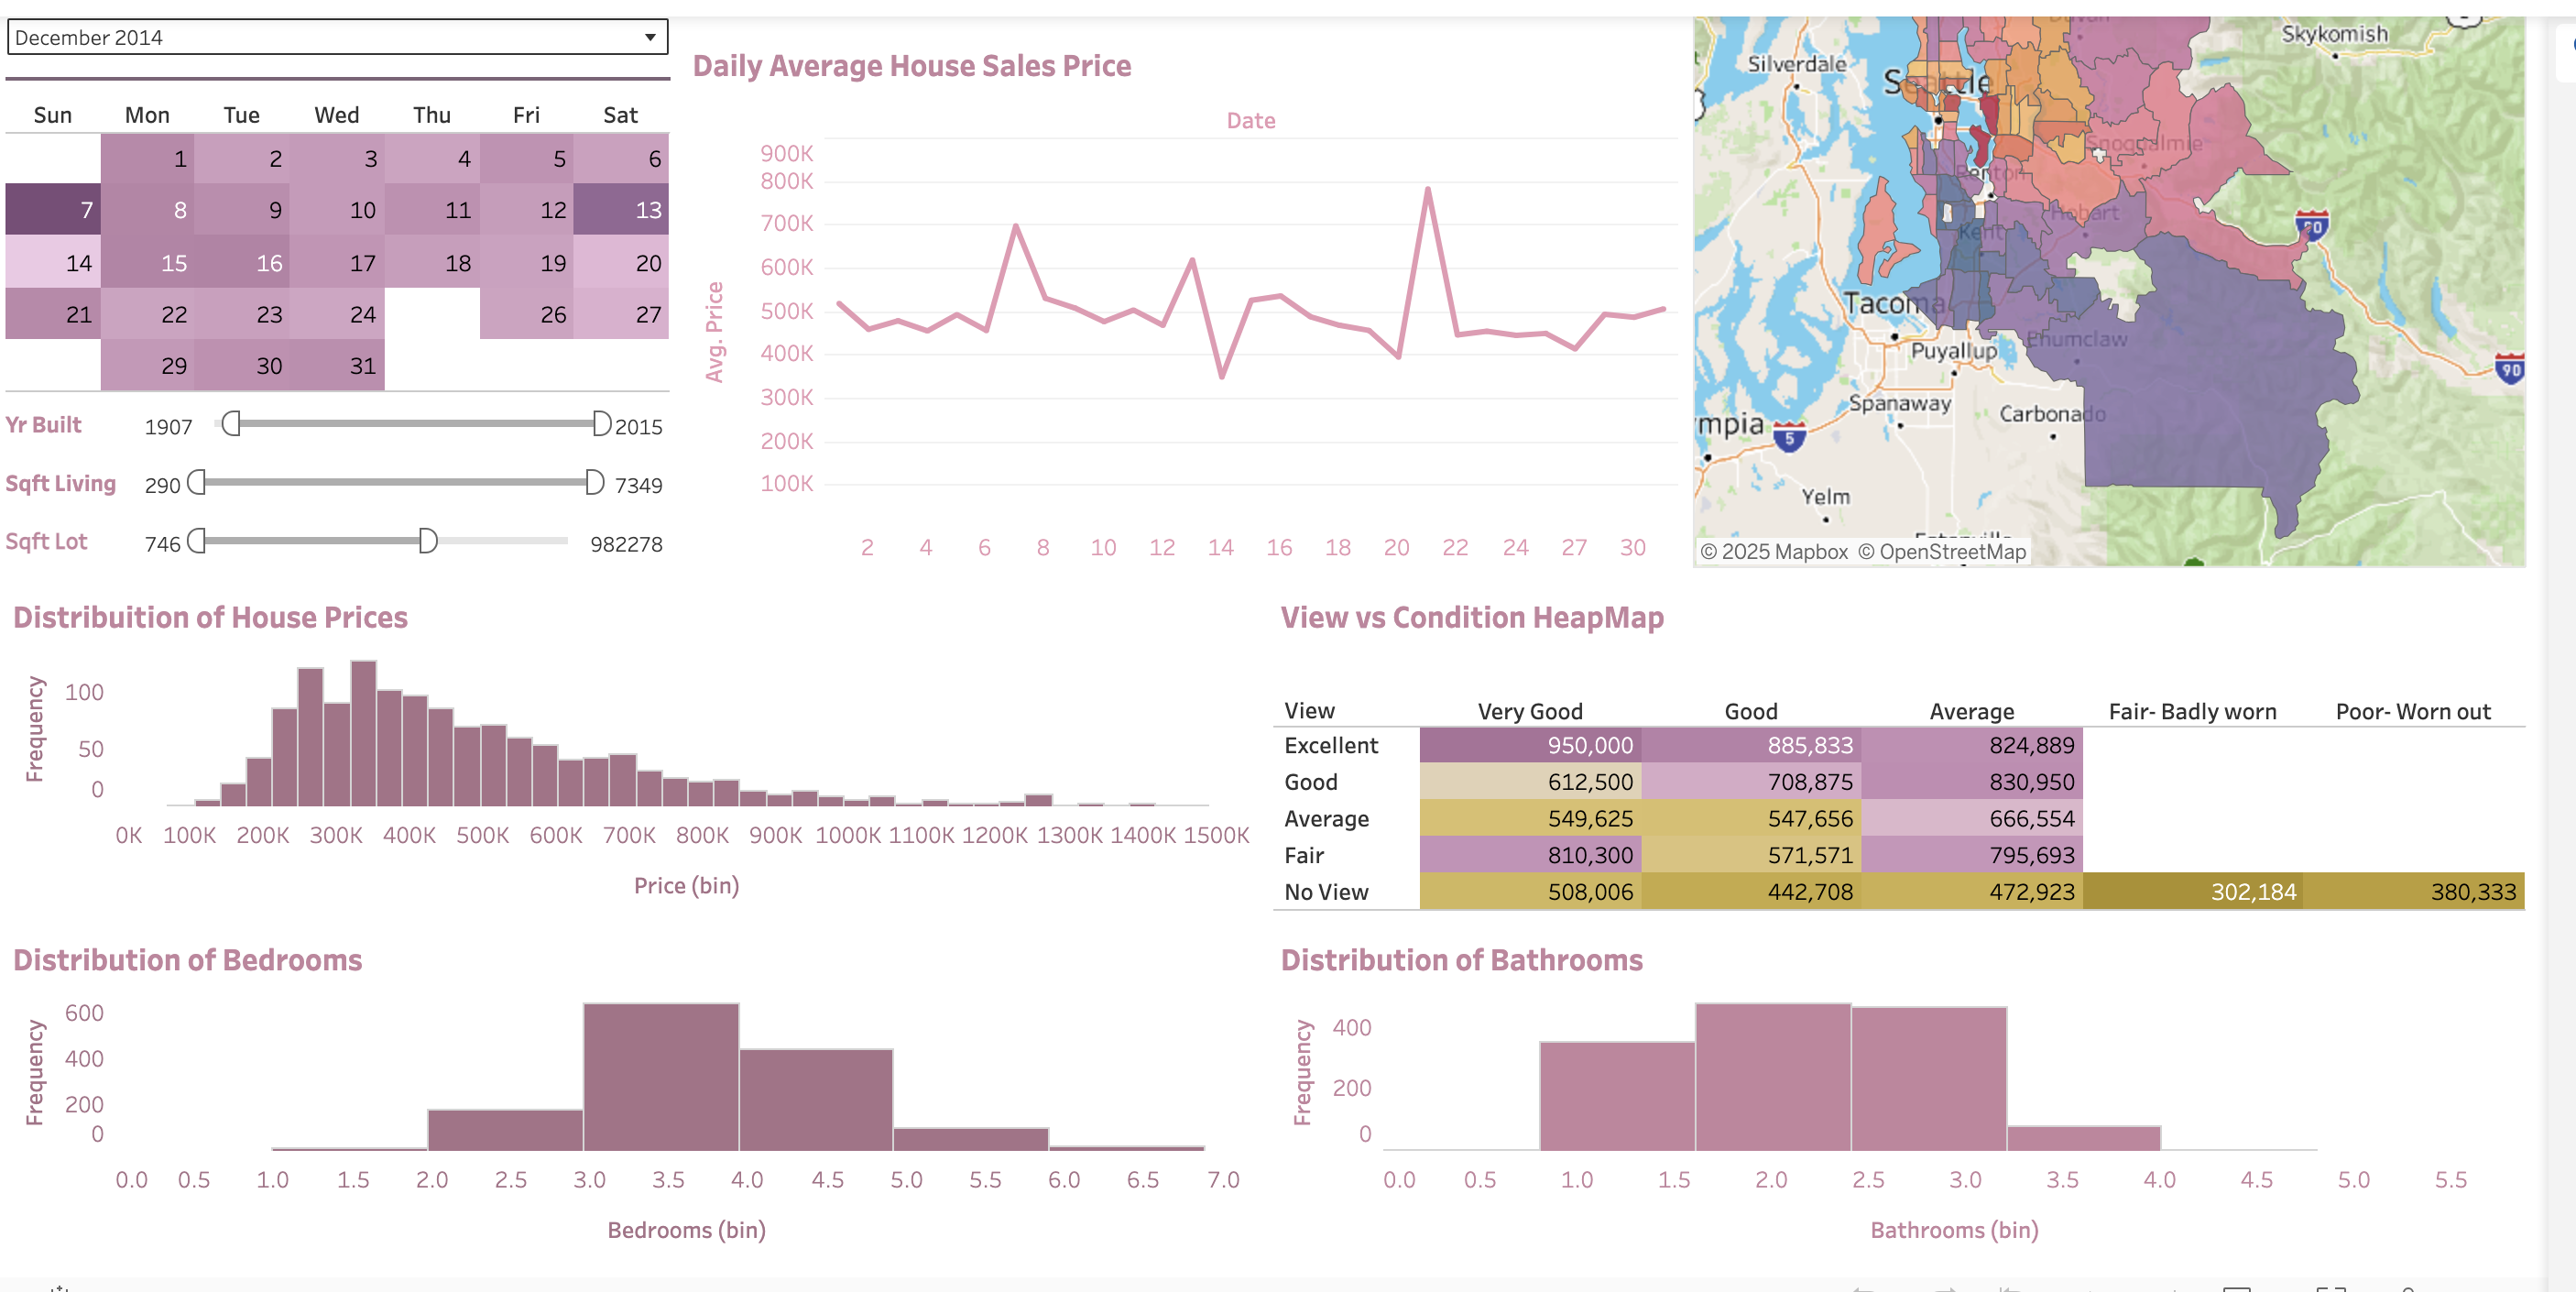Screen dimensions: 2576x1292
Task: Click the Bedrooms (bin) axis label
Action: (x=686, y=1229)
